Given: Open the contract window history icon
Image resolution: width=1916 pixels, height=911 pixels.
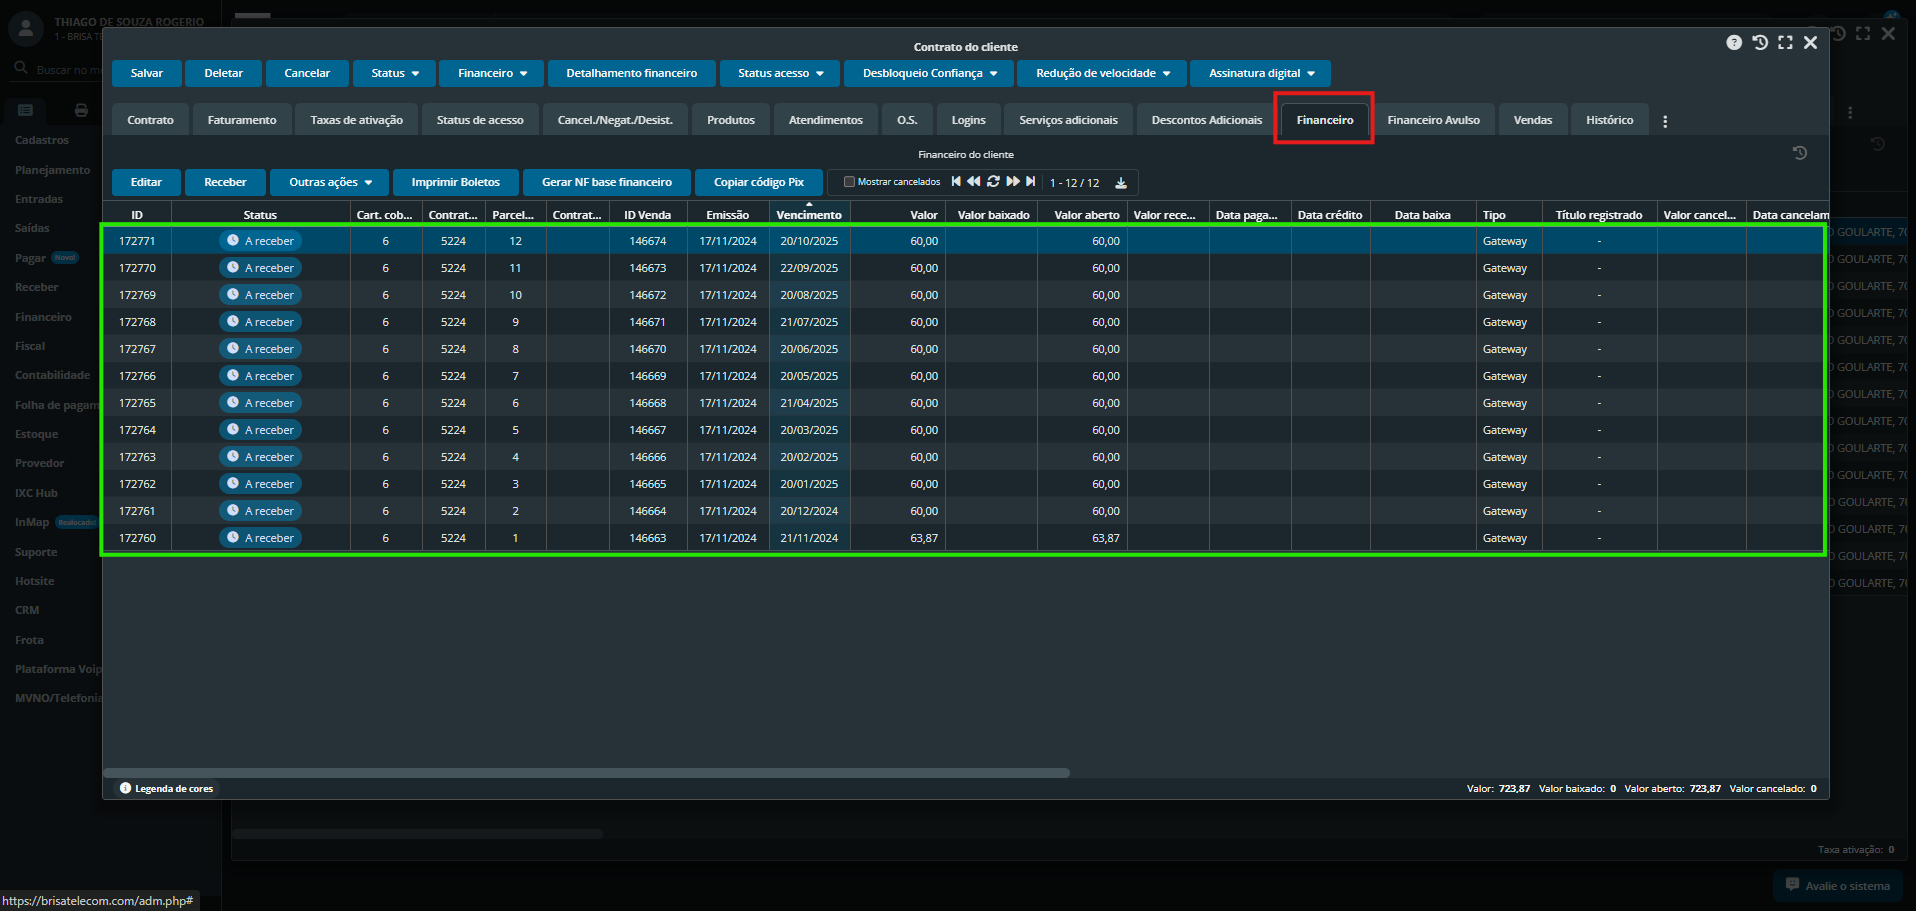Looking at the screenshot, I should (1760, 43).
